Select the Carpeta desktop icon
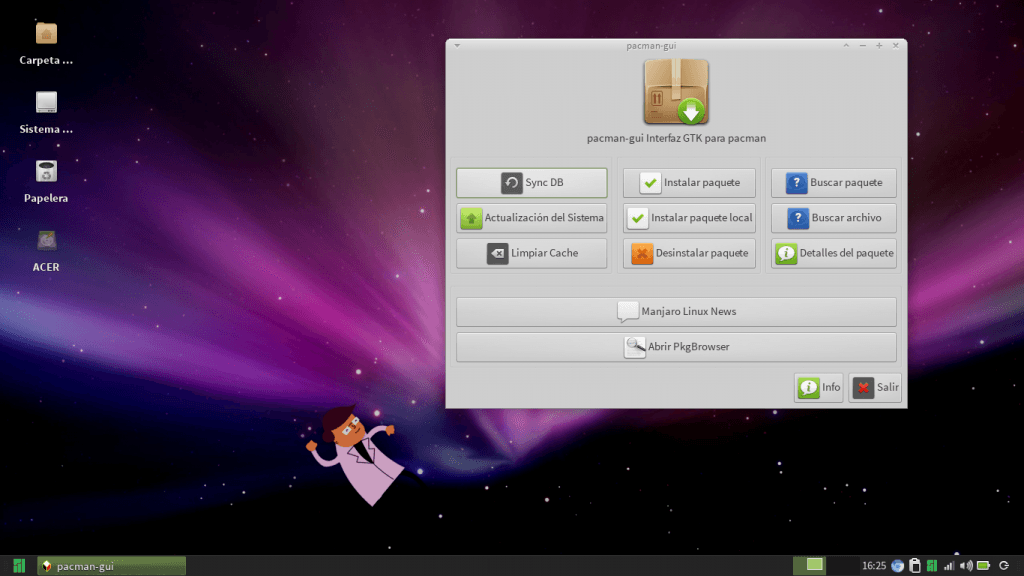 pos(46,44)
